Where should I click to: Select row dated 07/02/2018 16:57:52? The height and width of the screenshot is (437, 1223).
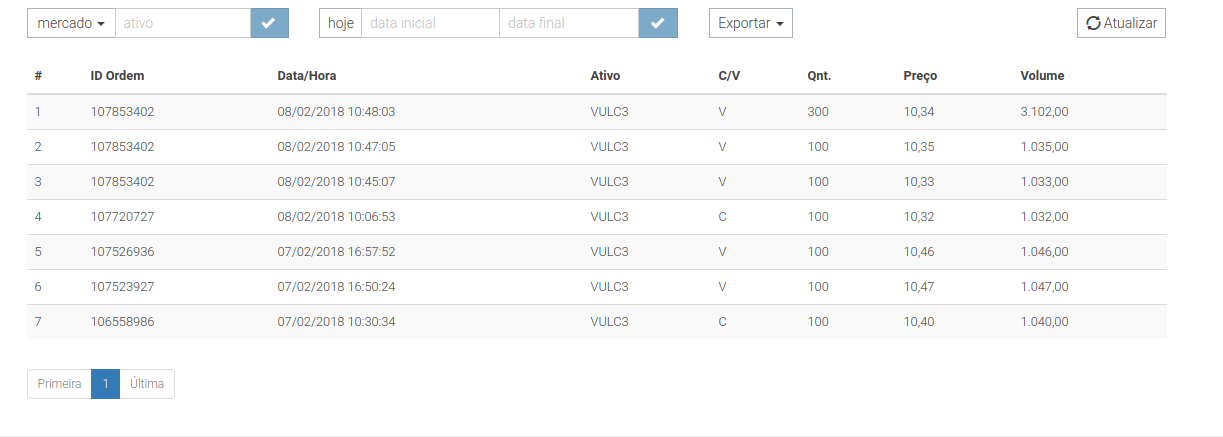(596, 252)
